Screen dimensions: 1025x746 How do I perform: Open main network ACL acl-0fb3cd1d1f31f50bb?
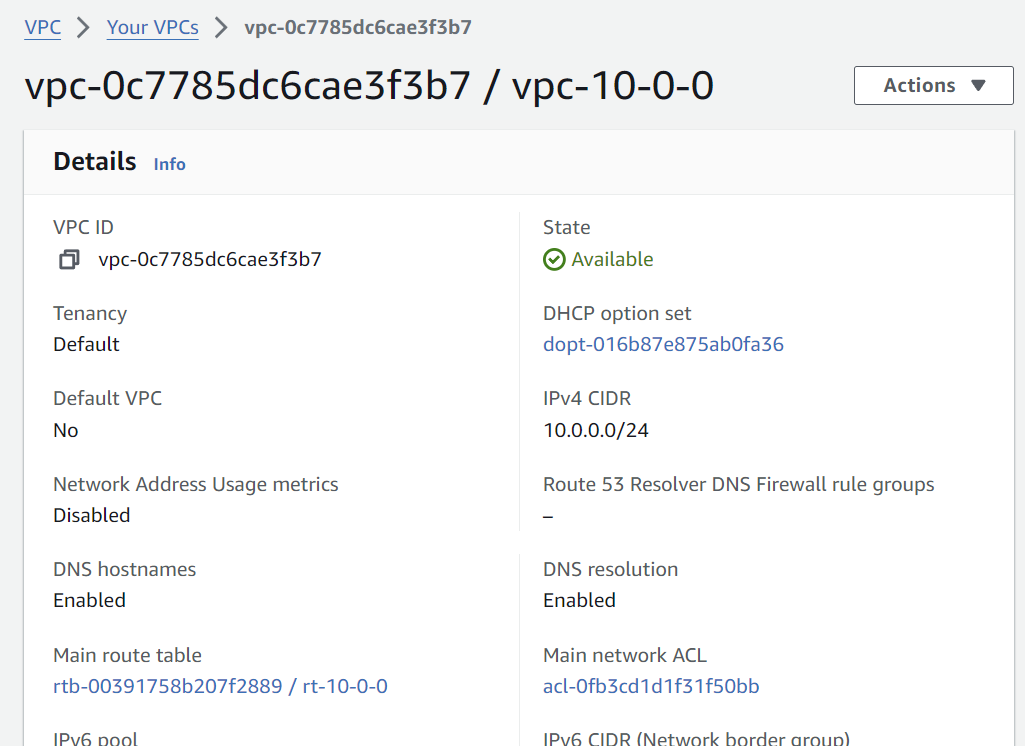click(x=651, y=686)
